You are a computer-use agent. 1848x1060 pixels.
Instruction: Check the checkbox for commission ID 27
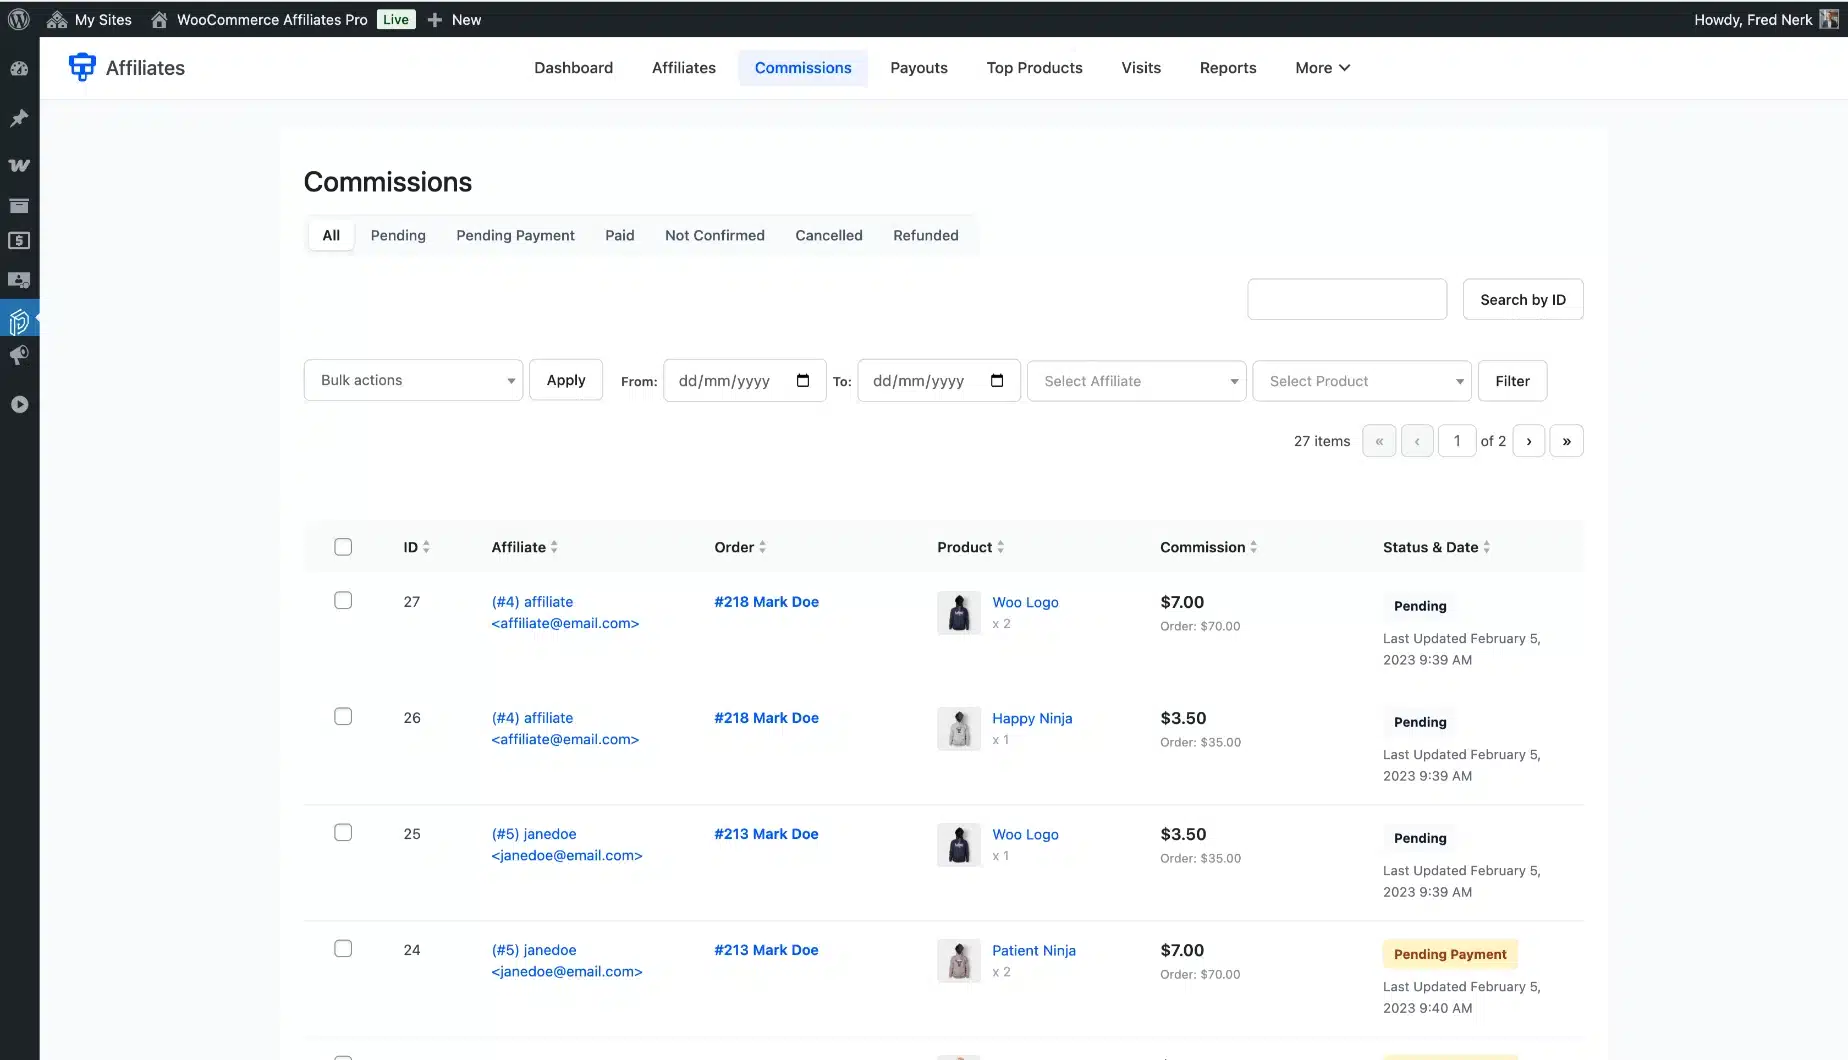tap(343, 601)
